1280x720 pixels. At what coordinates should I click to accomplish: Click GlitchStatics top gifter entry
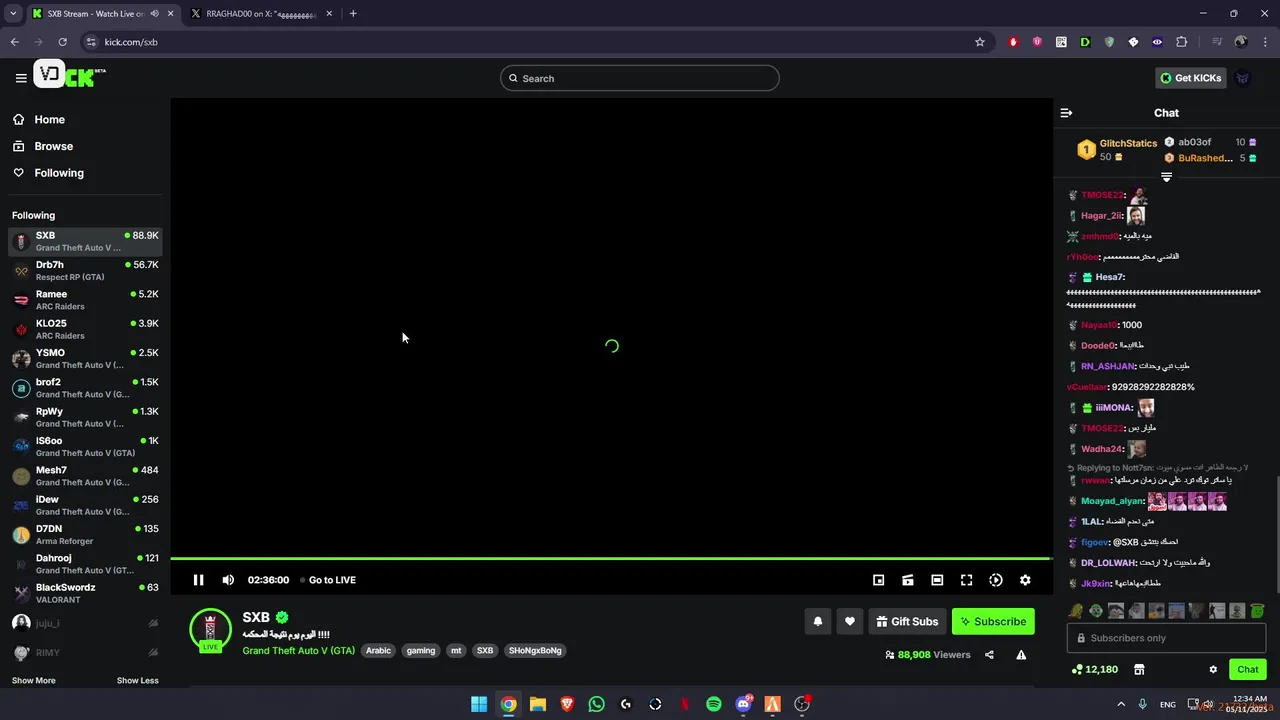click(1117, 150)
